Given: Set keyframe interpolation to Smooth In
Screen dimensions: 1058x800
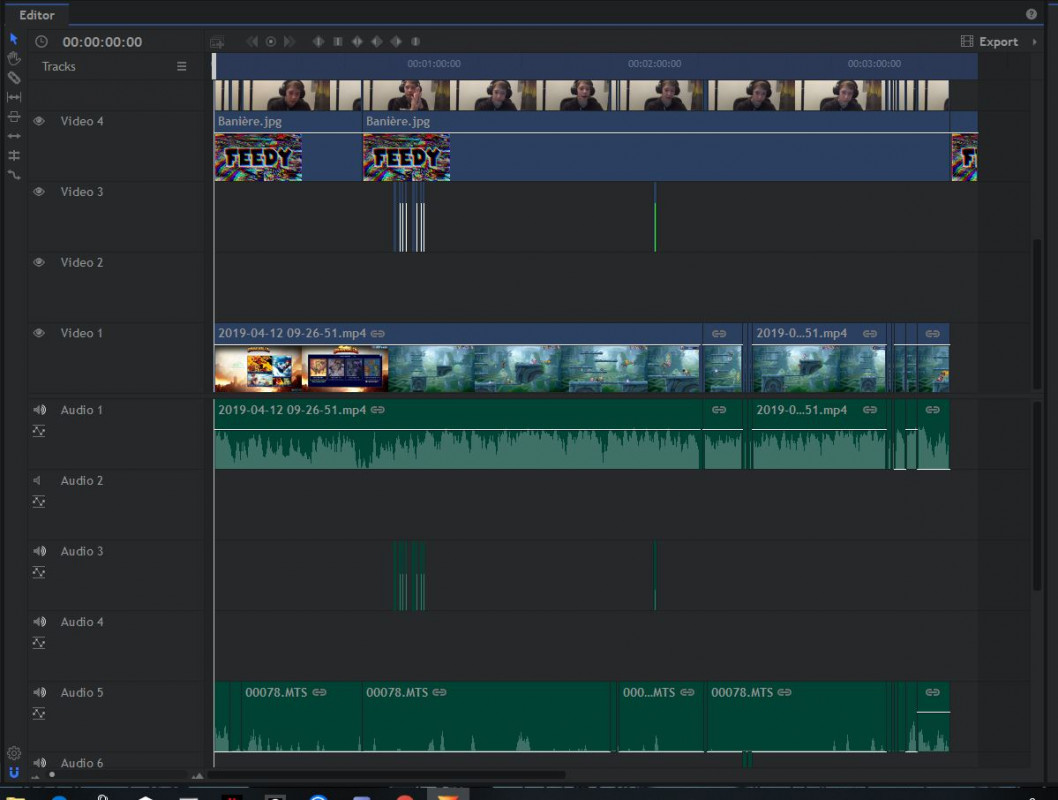Looking at the screenshot, I should click(x=377, y=42).
